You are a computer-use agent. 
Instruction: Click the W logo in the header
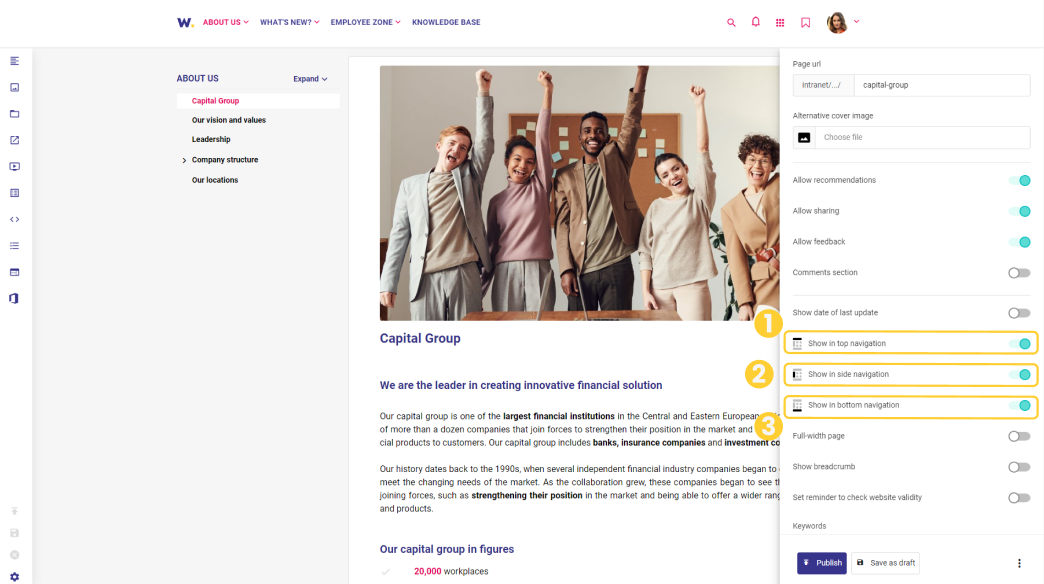[x=185, y=22]
